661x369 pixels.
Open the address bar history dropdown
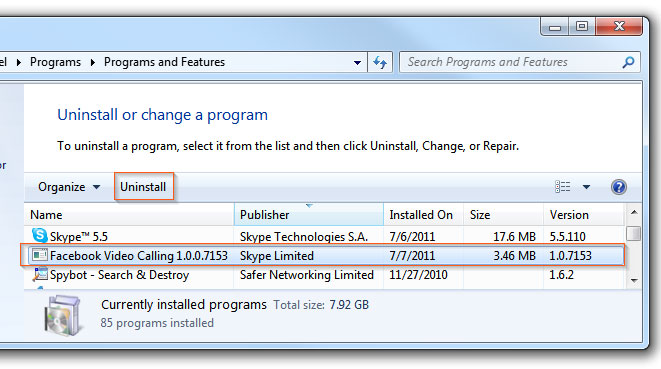tap(357, 62)
